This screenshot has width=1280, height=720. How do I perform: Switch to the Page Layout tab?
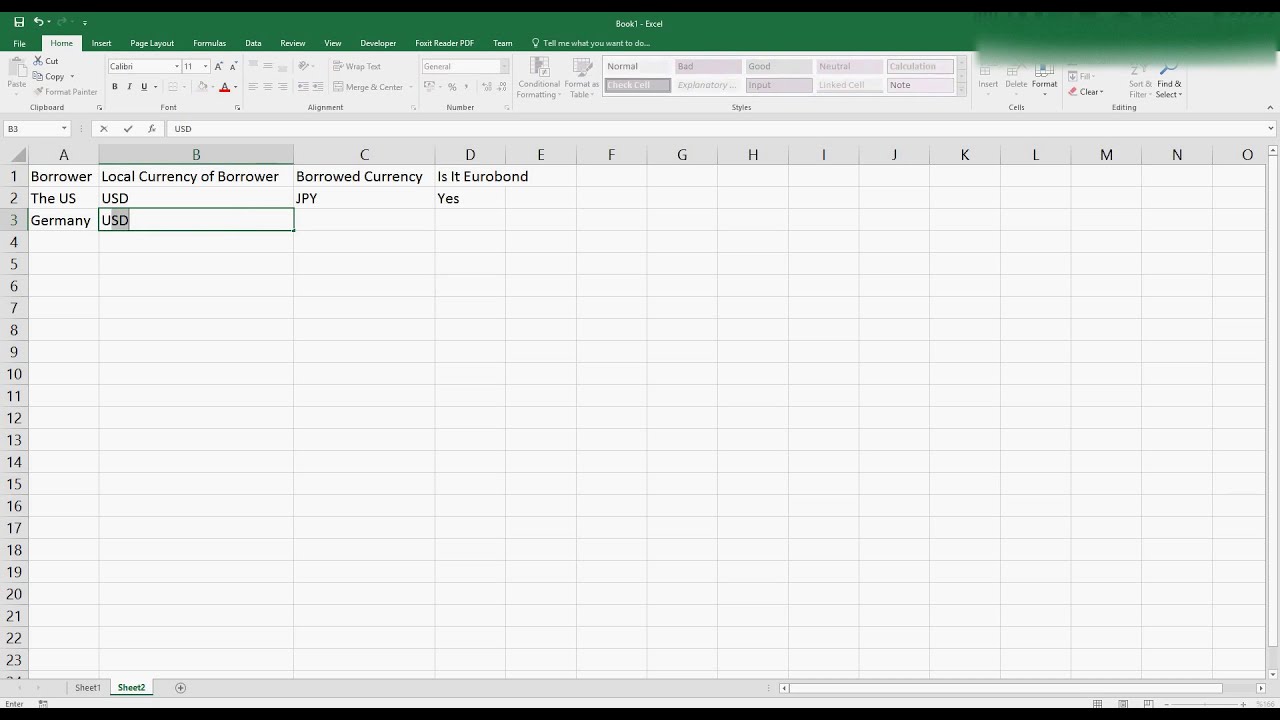(152, 43)
